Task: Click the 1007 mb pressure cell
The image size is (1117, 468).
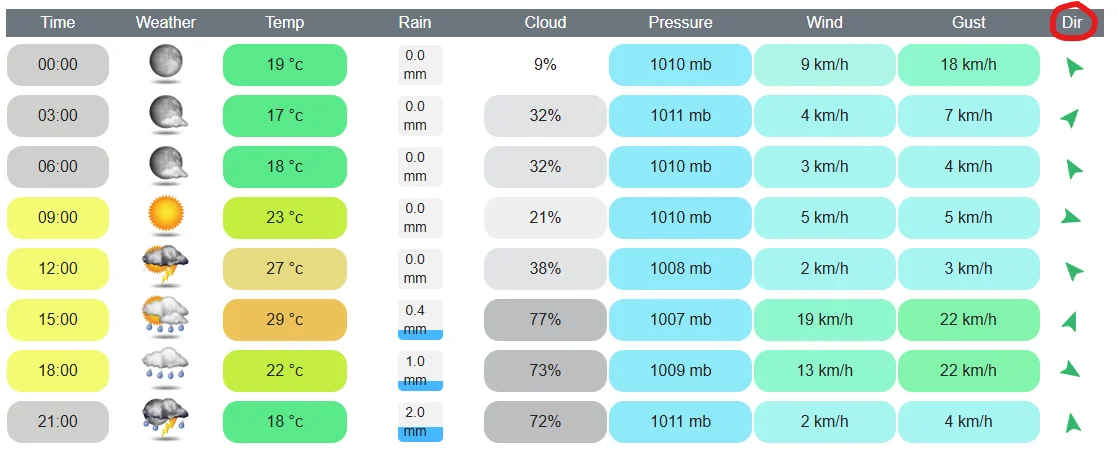Action: tap(680, 320)
